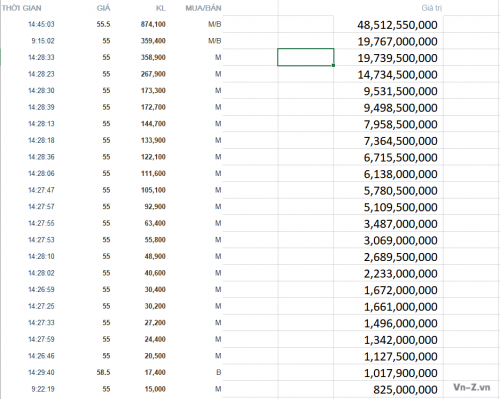The width and height of the screenshot is (500, 399).
Task: Select the cell with value 3,069,000,000
Action: coord(389,240)
